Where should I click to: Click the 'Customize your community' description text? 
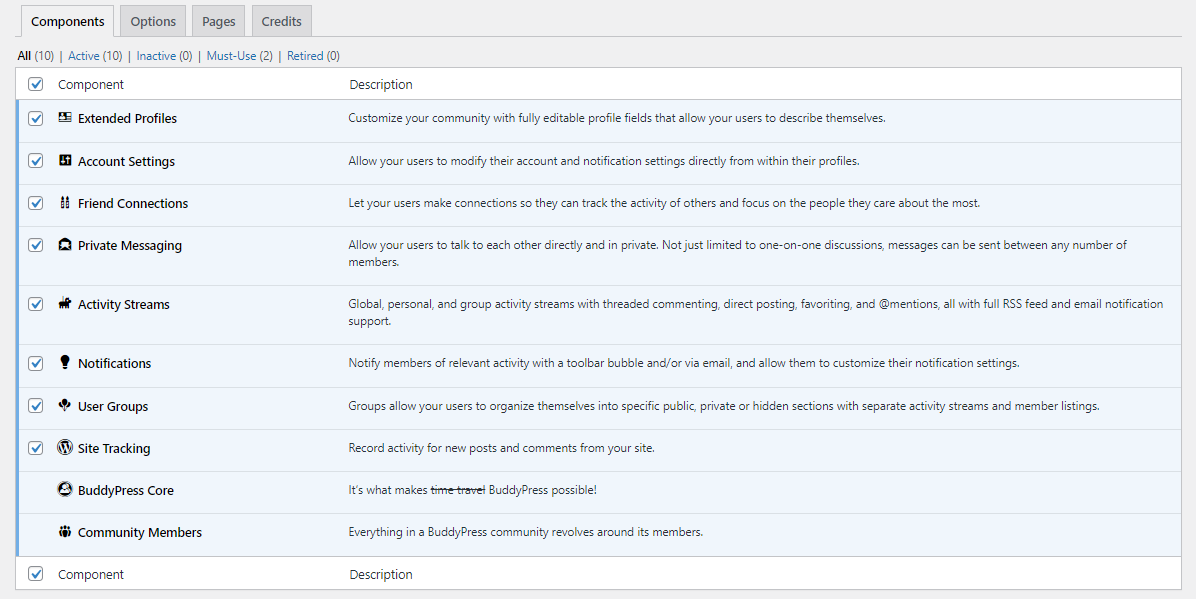point(617,118)
